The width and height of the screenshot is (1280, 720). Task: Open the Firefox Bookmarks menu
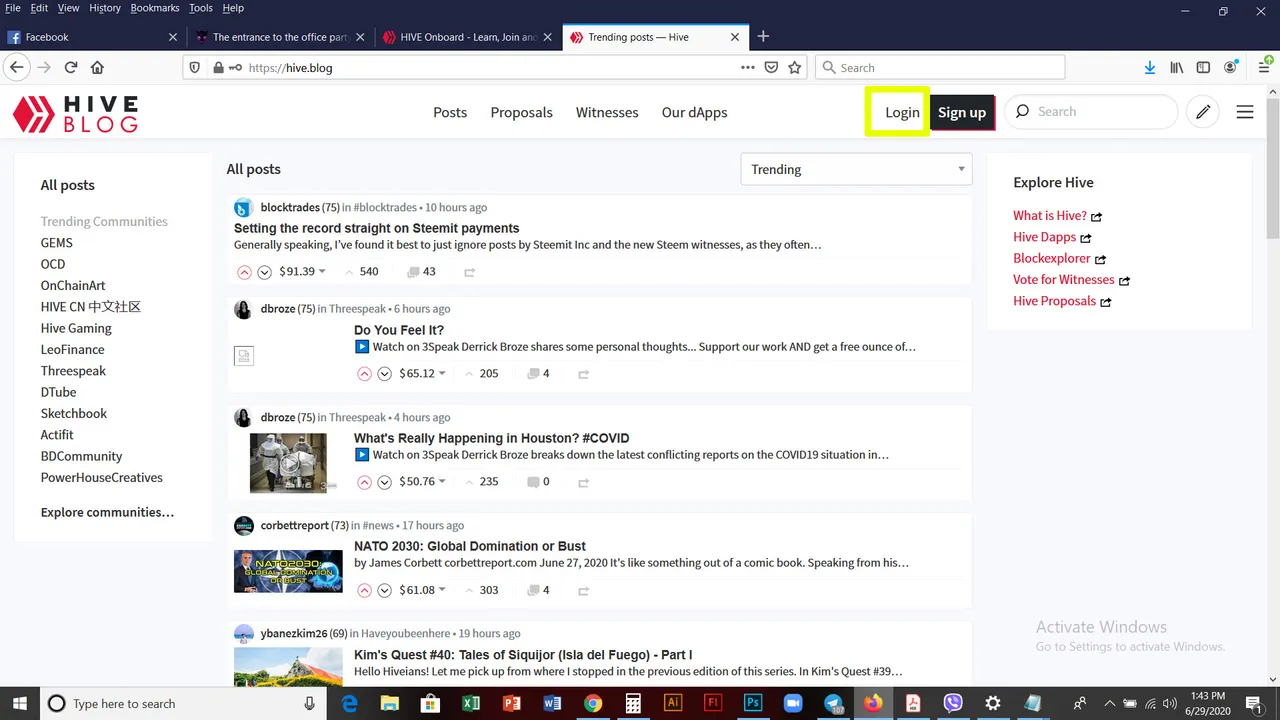coord(154,8)
